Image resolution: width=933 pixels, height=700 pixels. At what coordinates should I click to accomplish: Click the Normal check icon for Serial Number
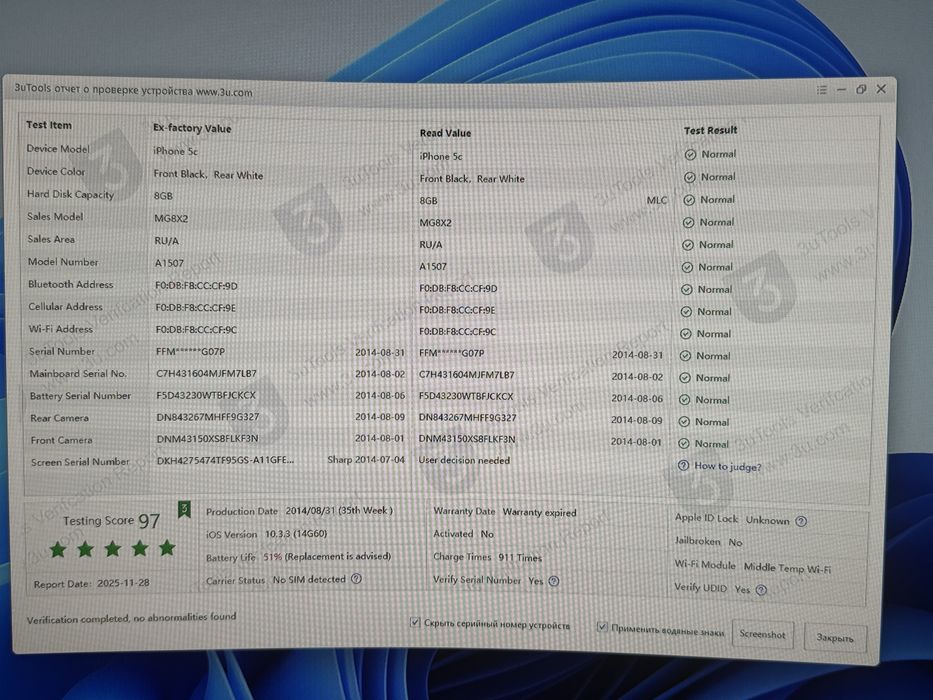(685, 356)
